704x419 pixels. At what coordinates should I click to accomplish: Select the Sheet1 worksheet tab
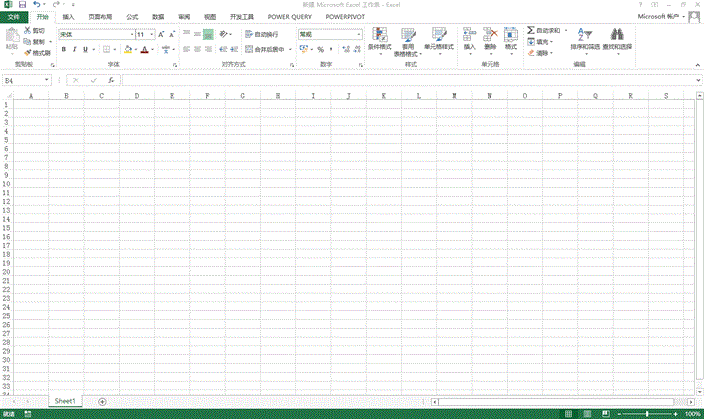[x=65, y=400]
